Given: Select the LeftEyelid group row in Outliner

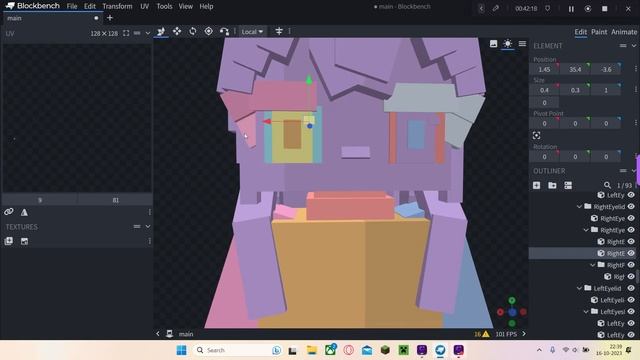Looking at the screenshot, I should [x=582, y=288].
